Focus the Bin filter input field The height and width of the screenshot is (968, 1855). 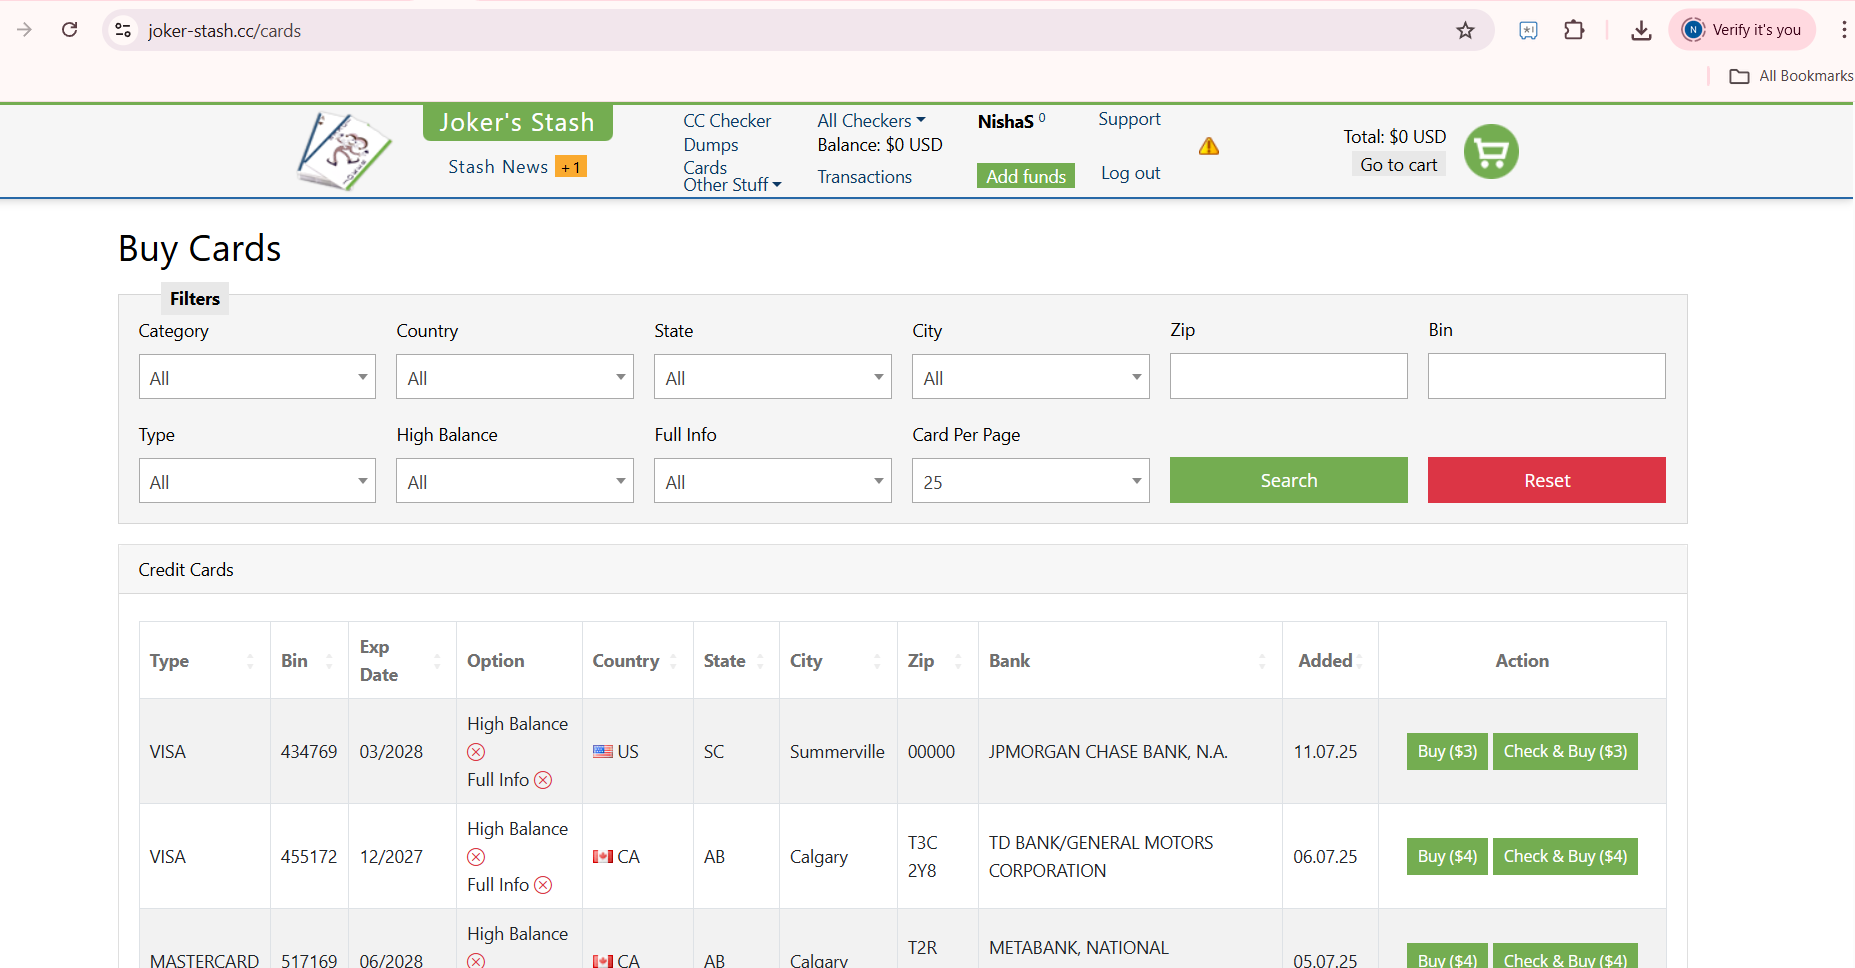tap(1547, 376)
